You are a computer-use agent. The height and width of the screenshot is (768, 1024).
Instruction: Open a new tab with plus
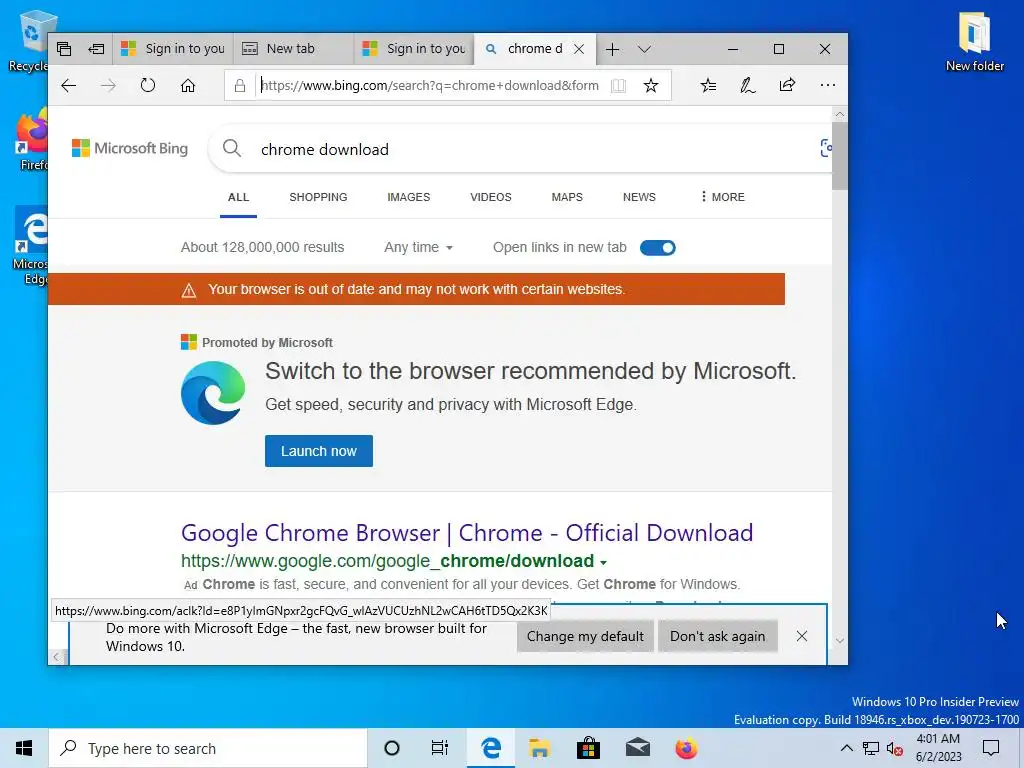click(x=612, y=50)
